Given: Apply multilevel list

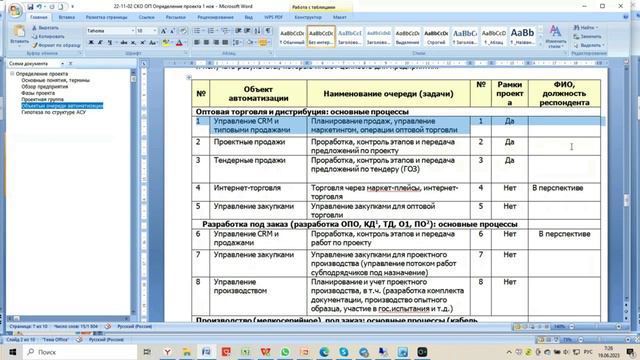Looking at the screenshot, I should [x=225, y=31].
